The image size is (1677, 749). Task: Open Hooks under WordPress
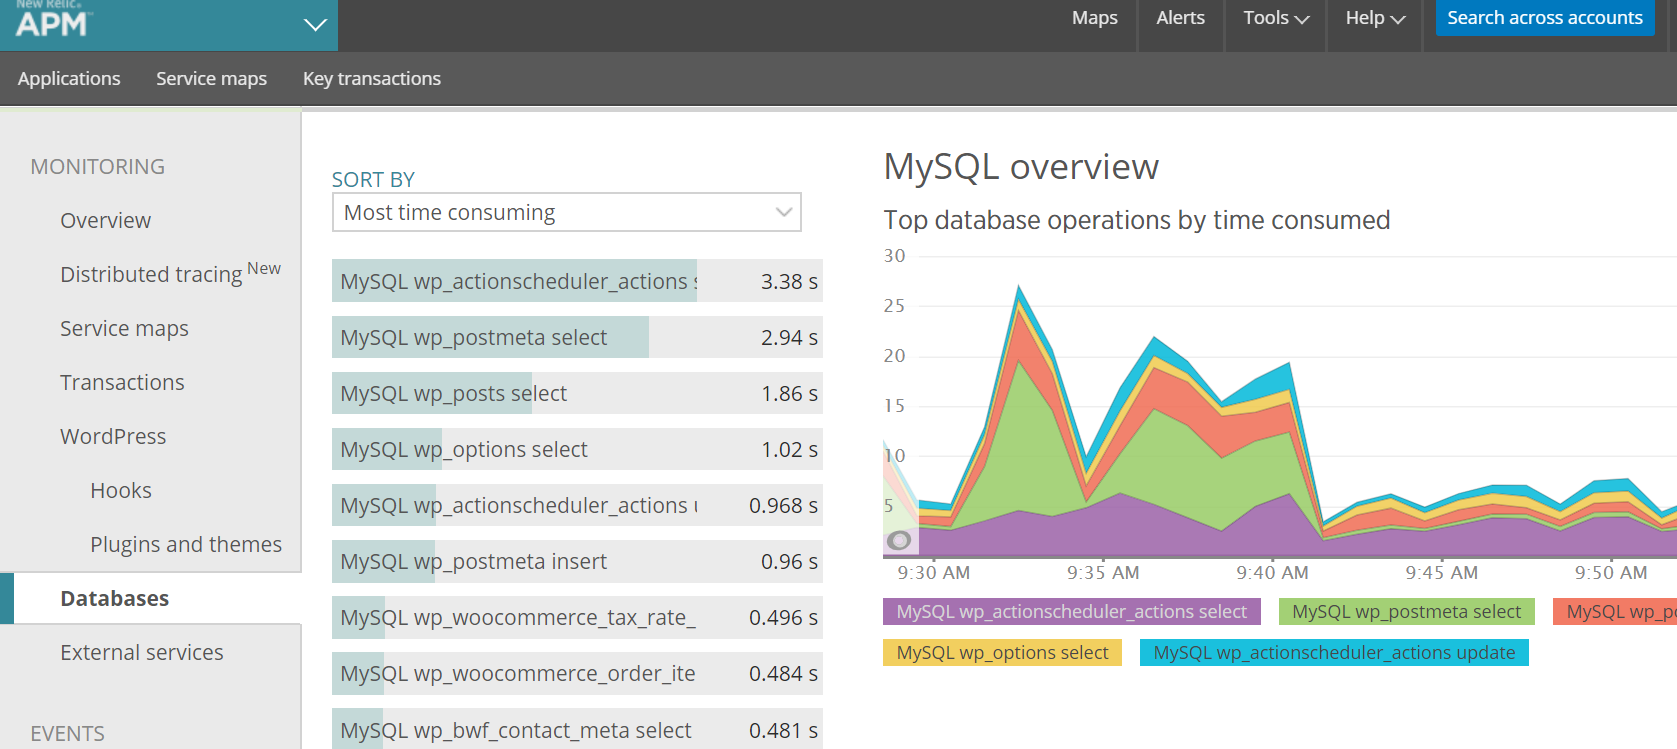tap(121, 491)
